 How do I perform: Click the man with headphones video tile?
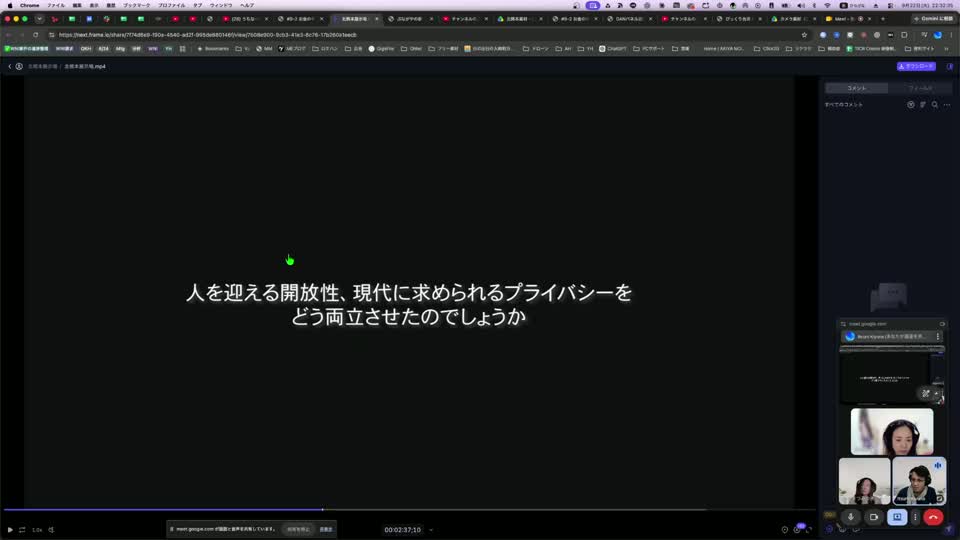(919, 481)
